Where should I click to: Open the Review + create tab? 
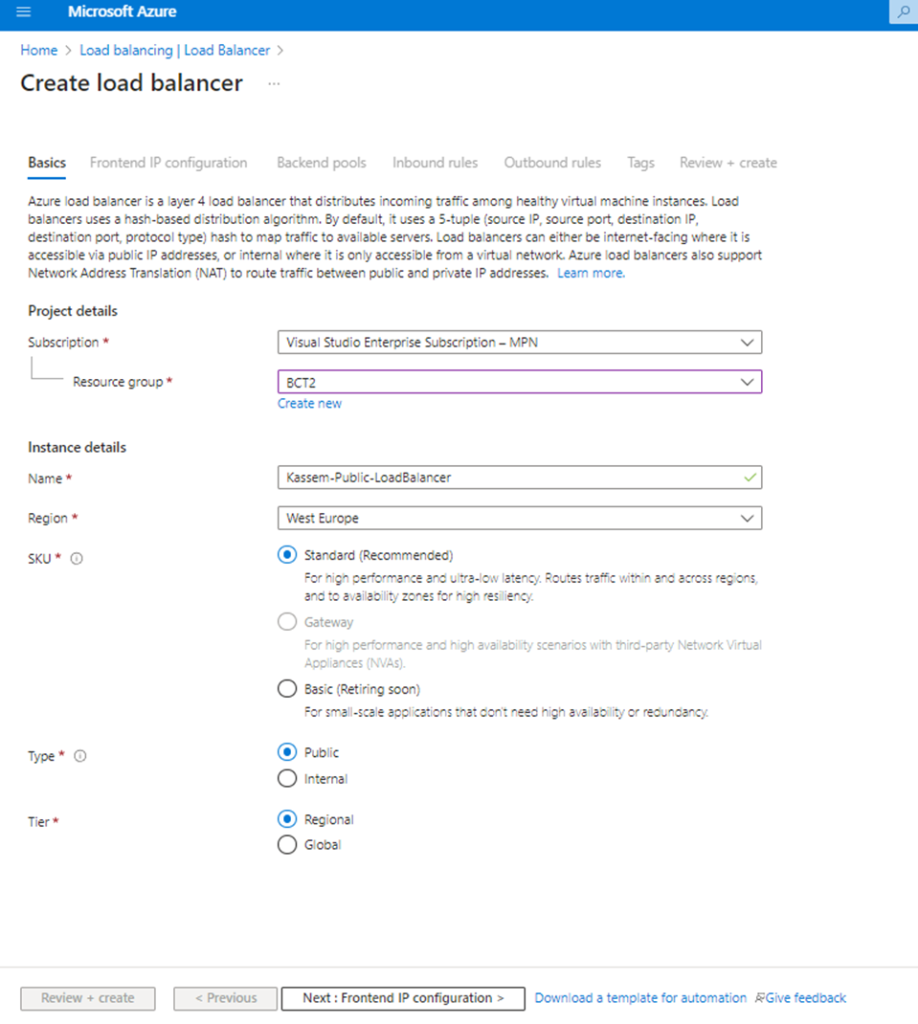point(728,163)
